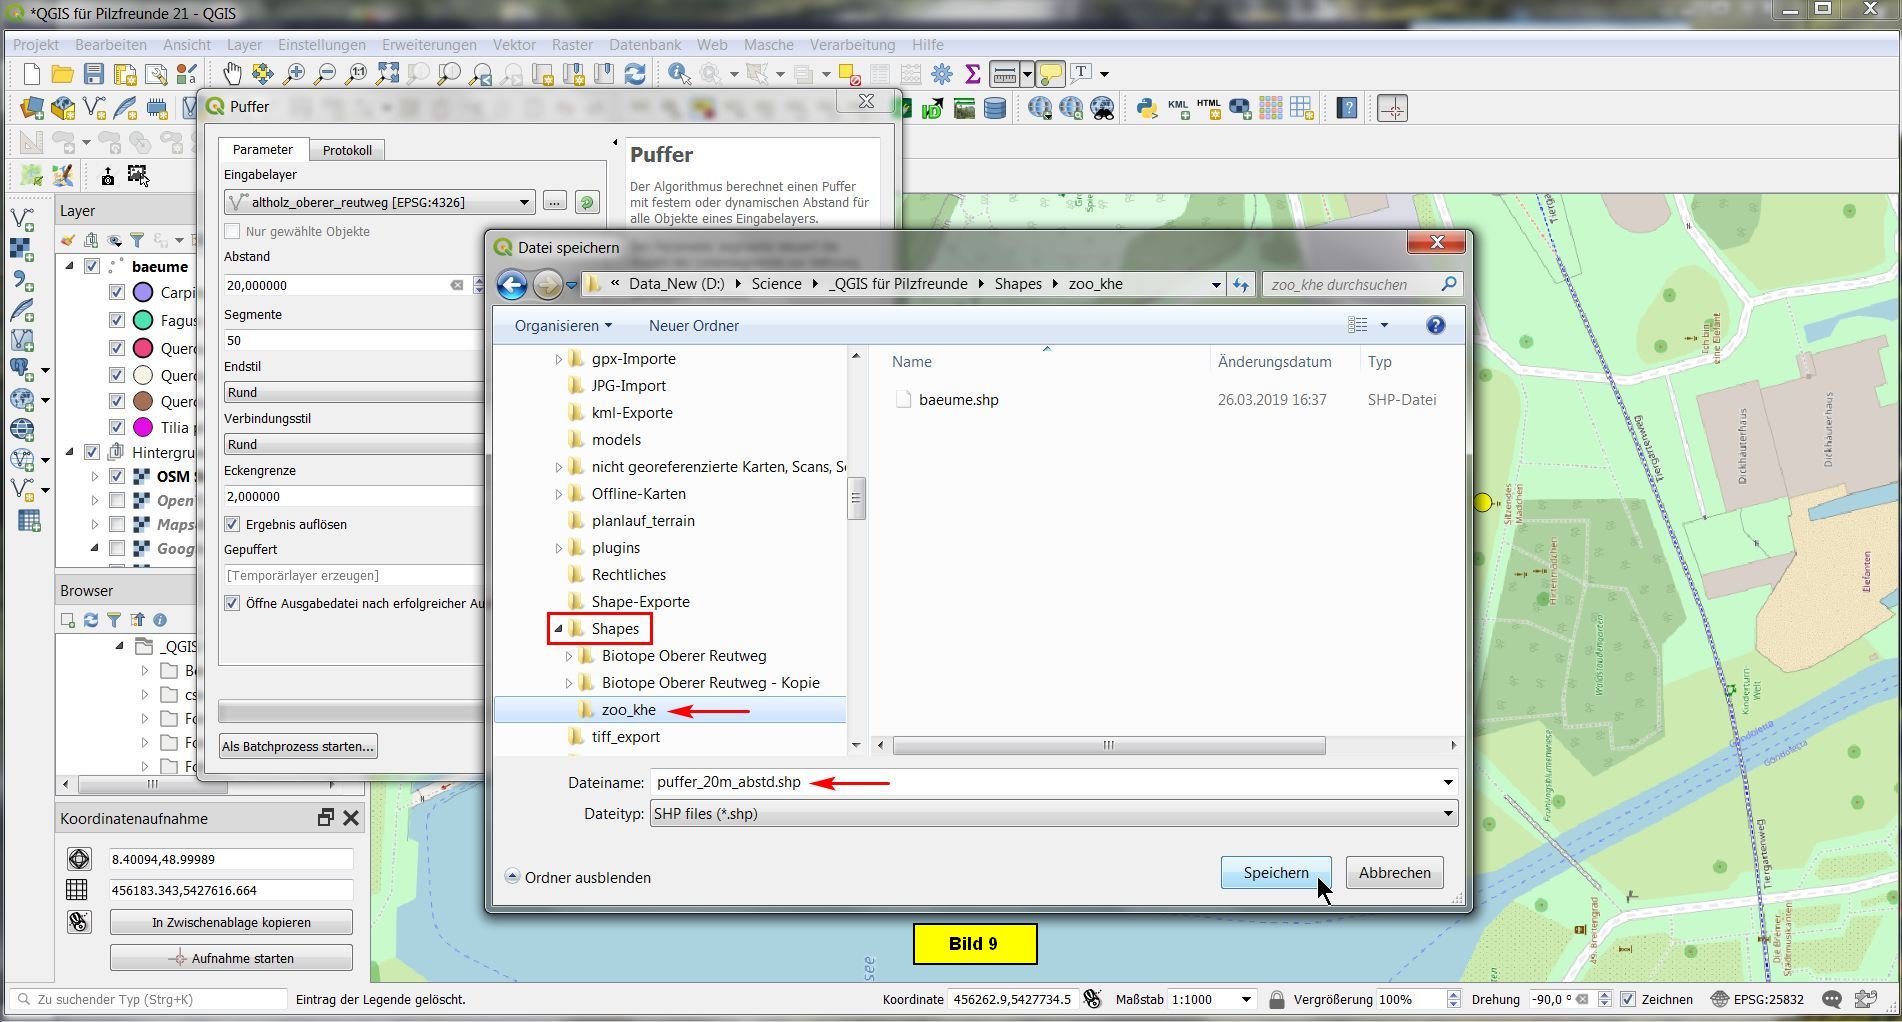Click the Save Project floppy disk icon
The height and width of the screenshot is (1022, 1902).
click(94, 74)
